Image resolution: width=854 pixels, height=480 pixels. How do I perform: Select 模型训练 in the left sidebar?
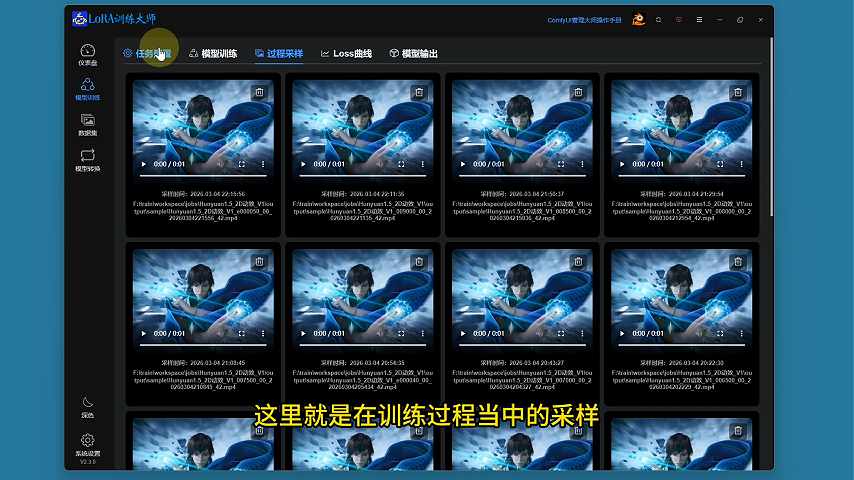coord(88,89)
